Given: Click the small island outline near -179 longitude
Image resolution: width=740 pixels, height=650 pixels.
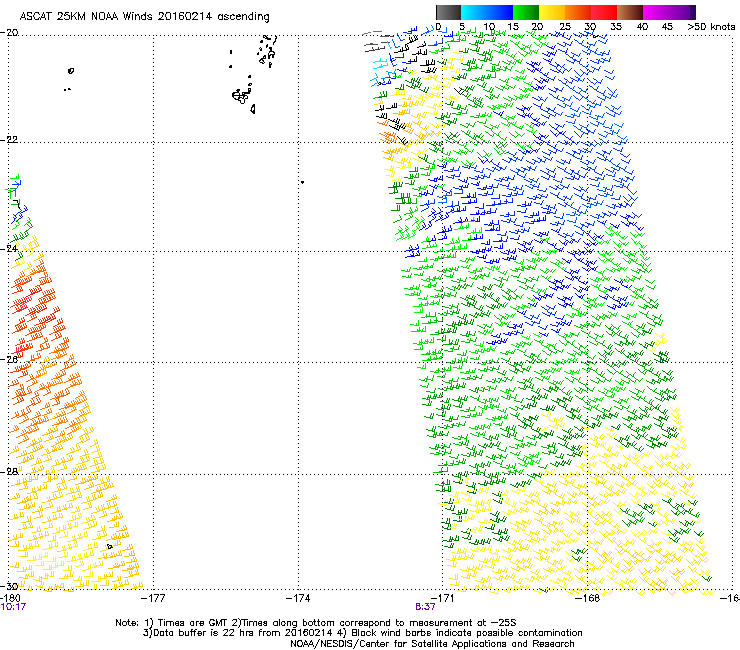Looking at the screenshot, I should pyautogui.click(x=71, y=71).
